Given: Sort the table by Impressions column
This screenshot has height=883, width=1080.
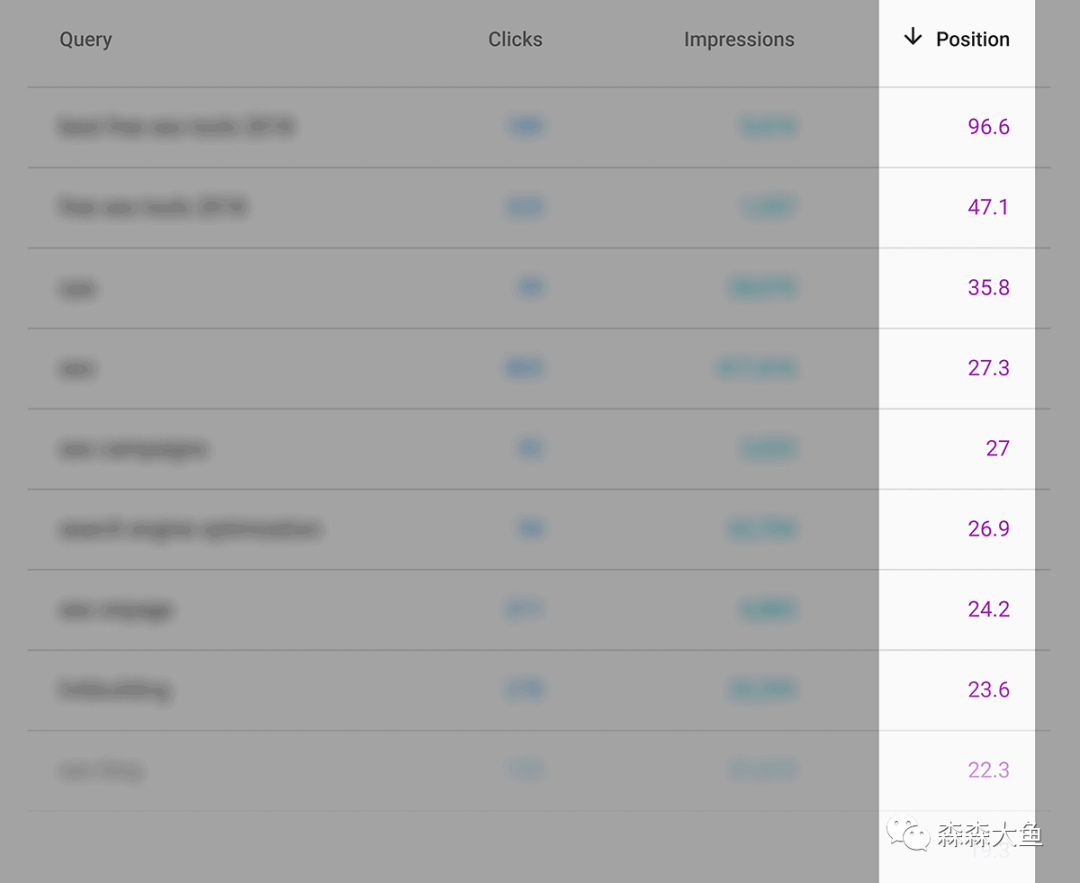Looking at the screenshot, I should 739,40.
